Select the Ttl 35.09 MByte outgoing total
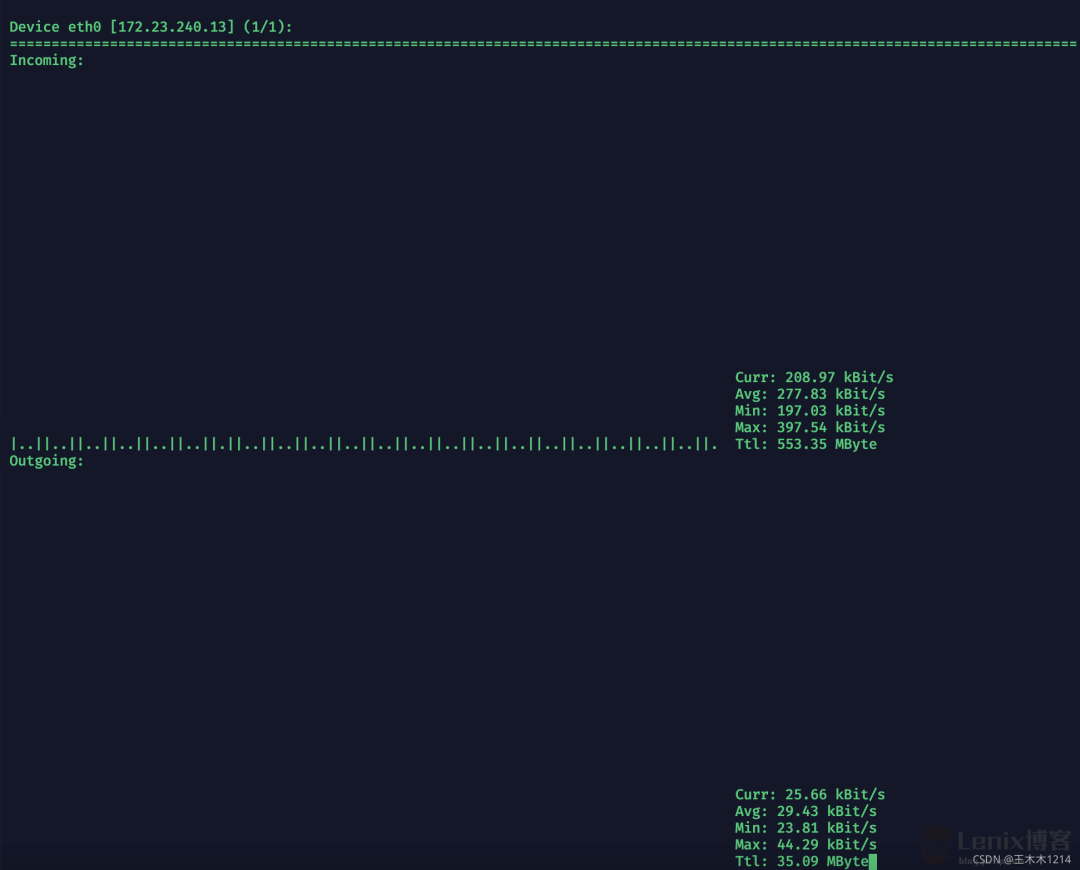This screenshot has width=1080, height=870. click(802, 861)
